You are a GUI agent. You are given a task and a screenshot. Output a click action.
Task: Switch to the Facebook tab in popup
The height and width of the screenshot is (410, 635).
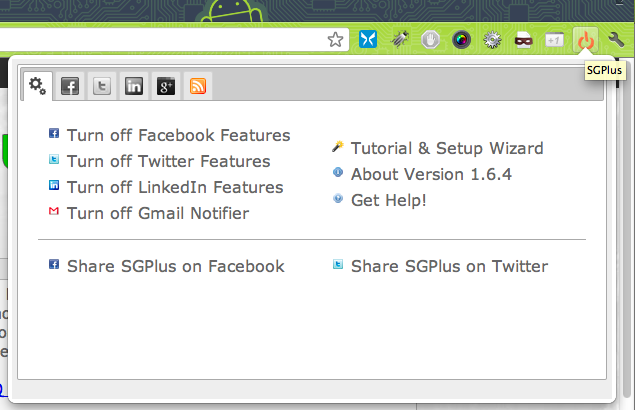pos(70,86)
